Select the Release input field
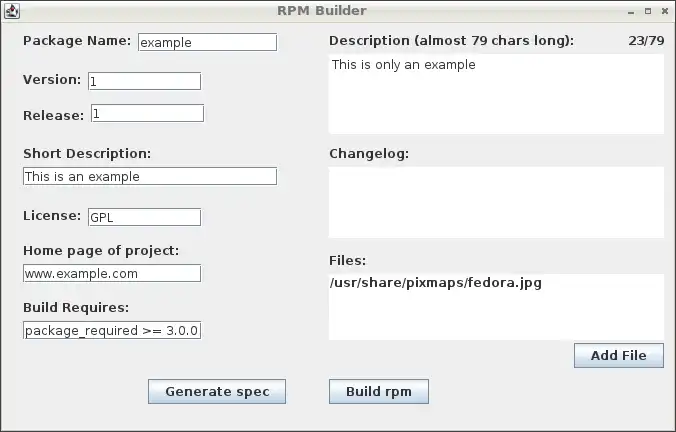The width and height of the screenshot is (676, 432). 147,113
